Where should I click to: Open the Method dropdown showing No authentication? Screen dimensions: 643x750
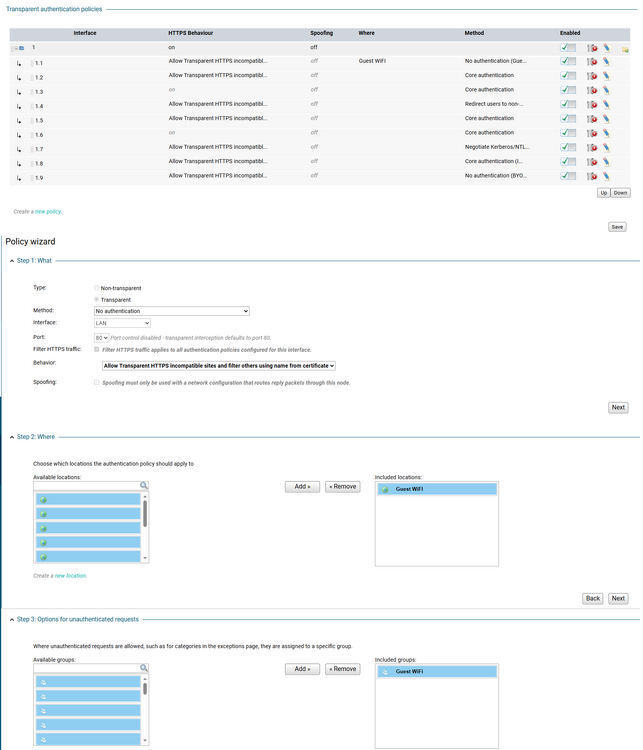tap(172, 311)
